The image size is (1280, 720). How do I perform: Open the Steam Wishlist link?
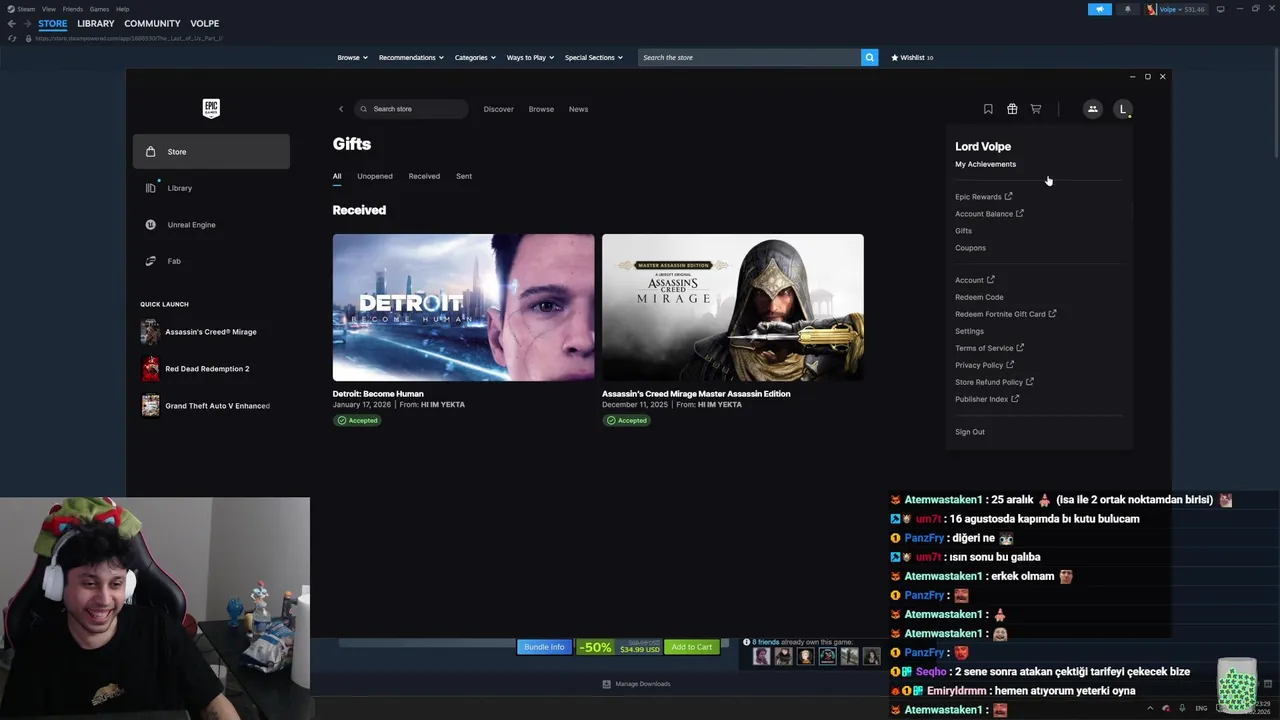912,57
